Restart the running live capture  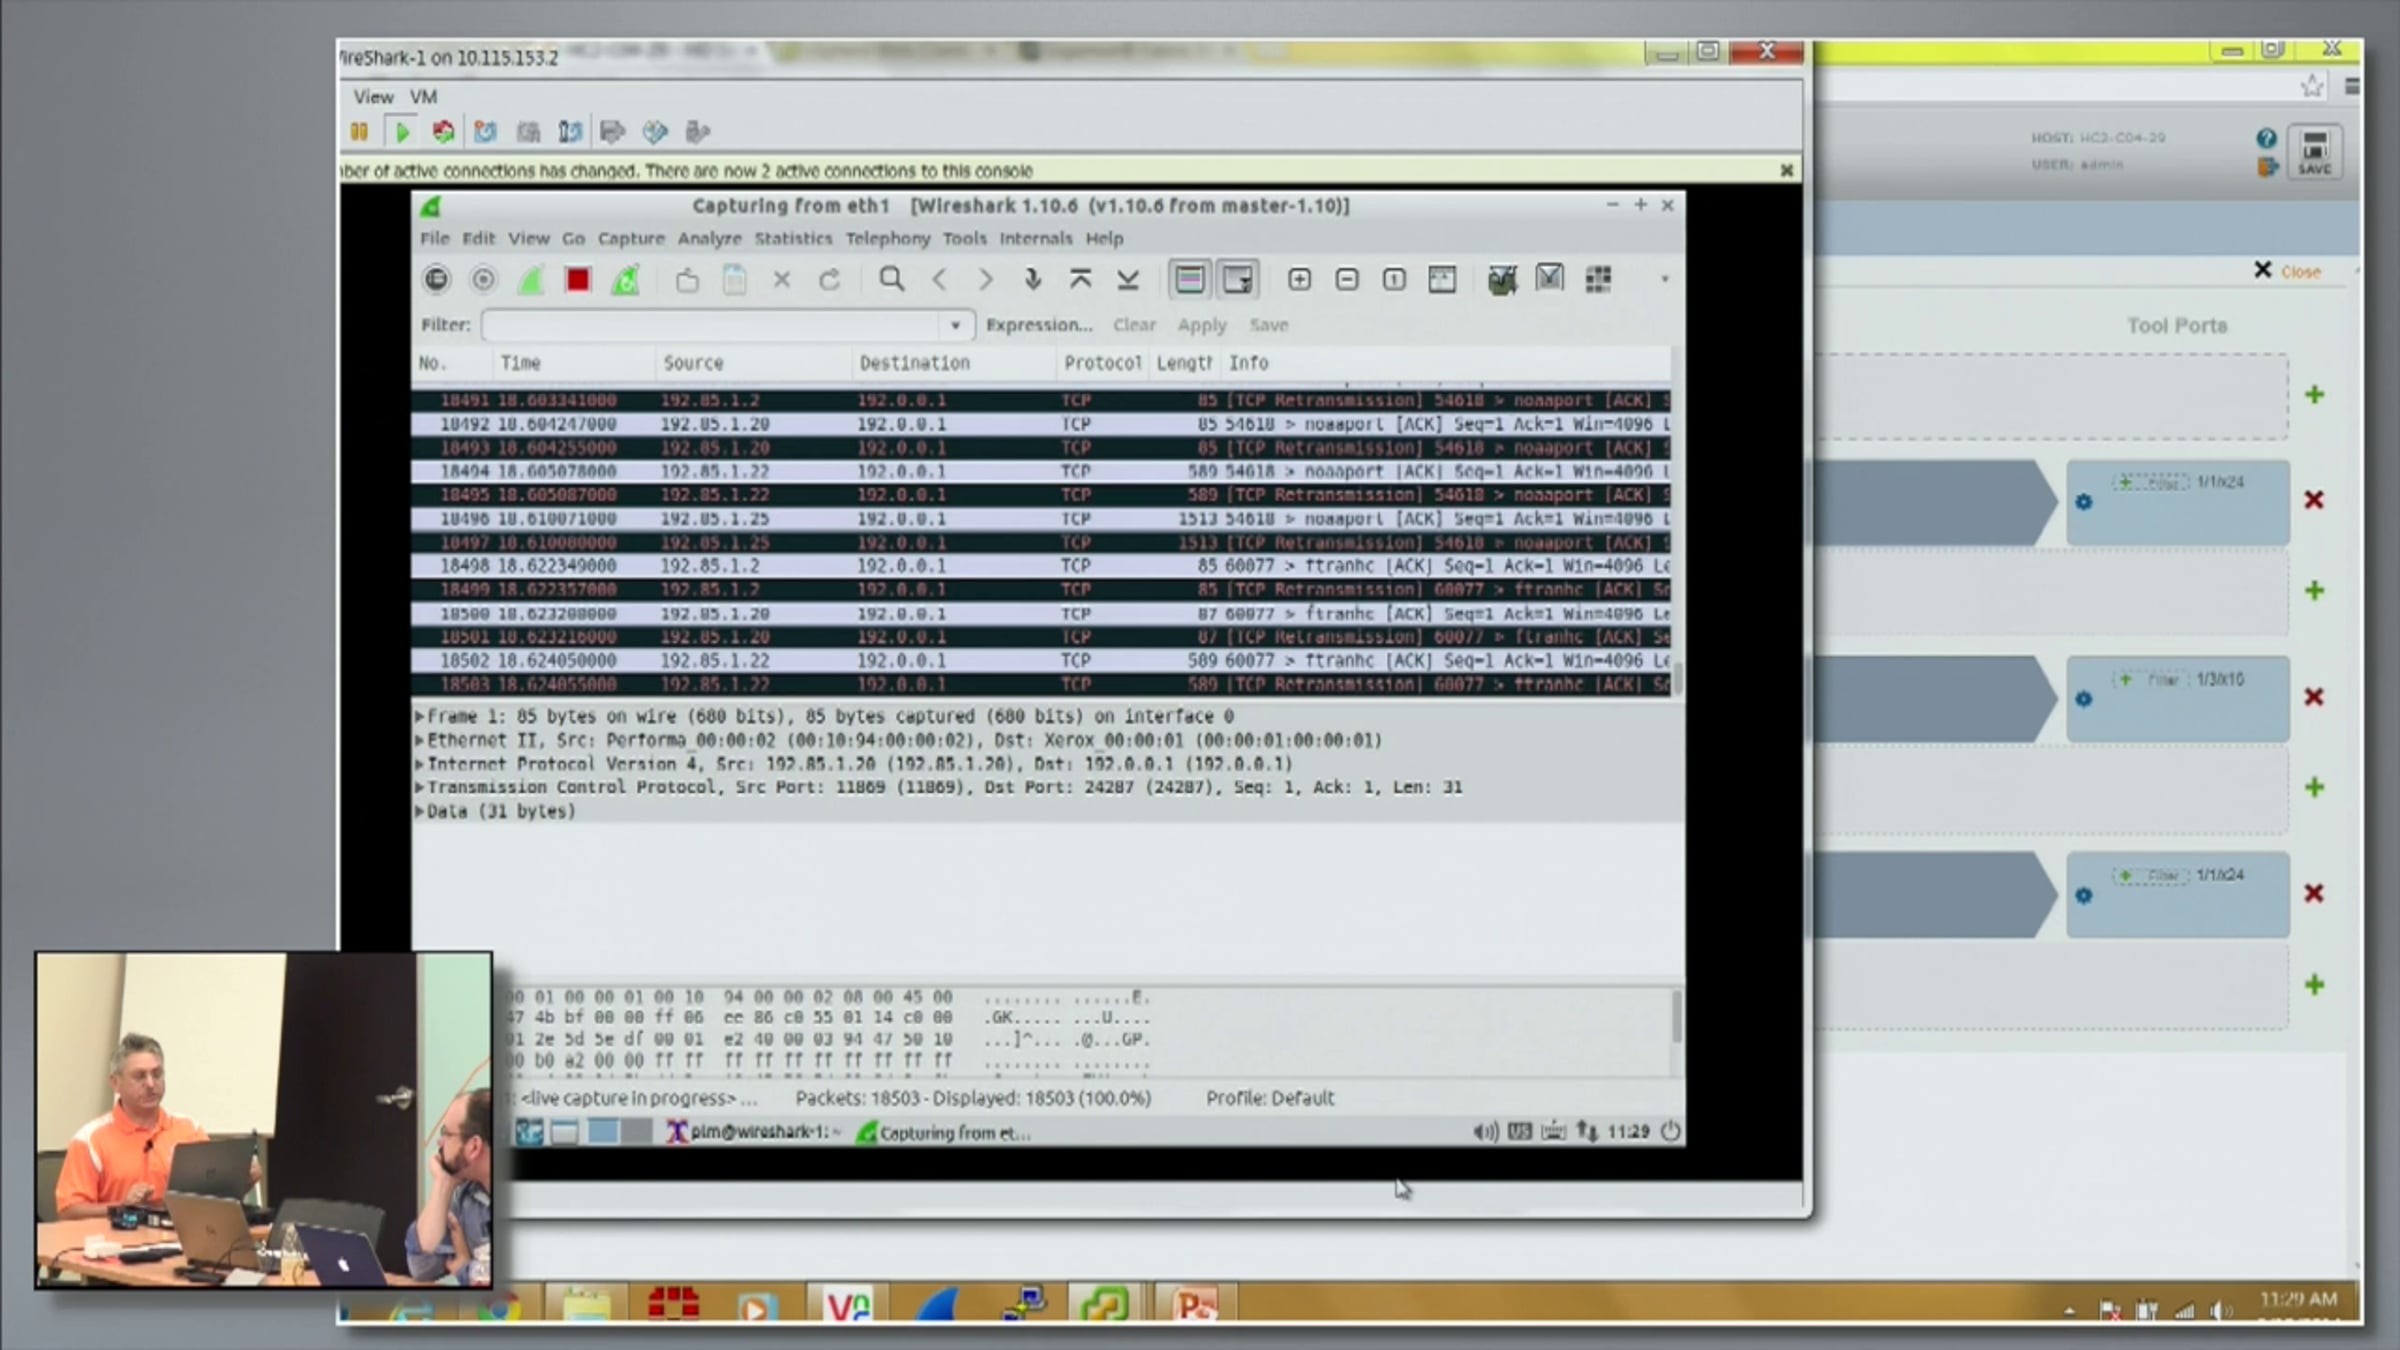tap(626, 280)
